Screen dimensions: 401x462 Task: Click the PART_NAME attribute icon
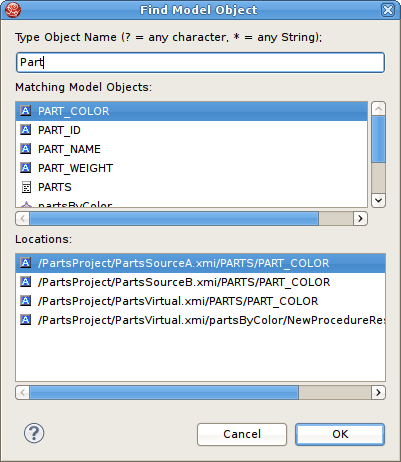[x=26, y=149]
